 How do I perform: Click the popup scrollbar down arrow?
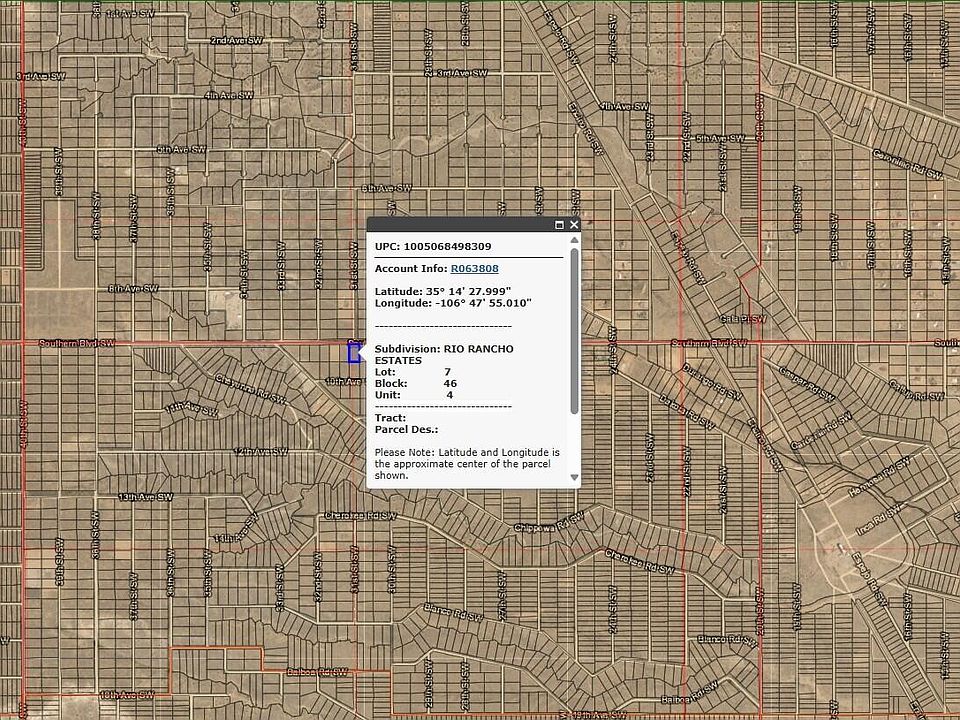pos(574,478)
